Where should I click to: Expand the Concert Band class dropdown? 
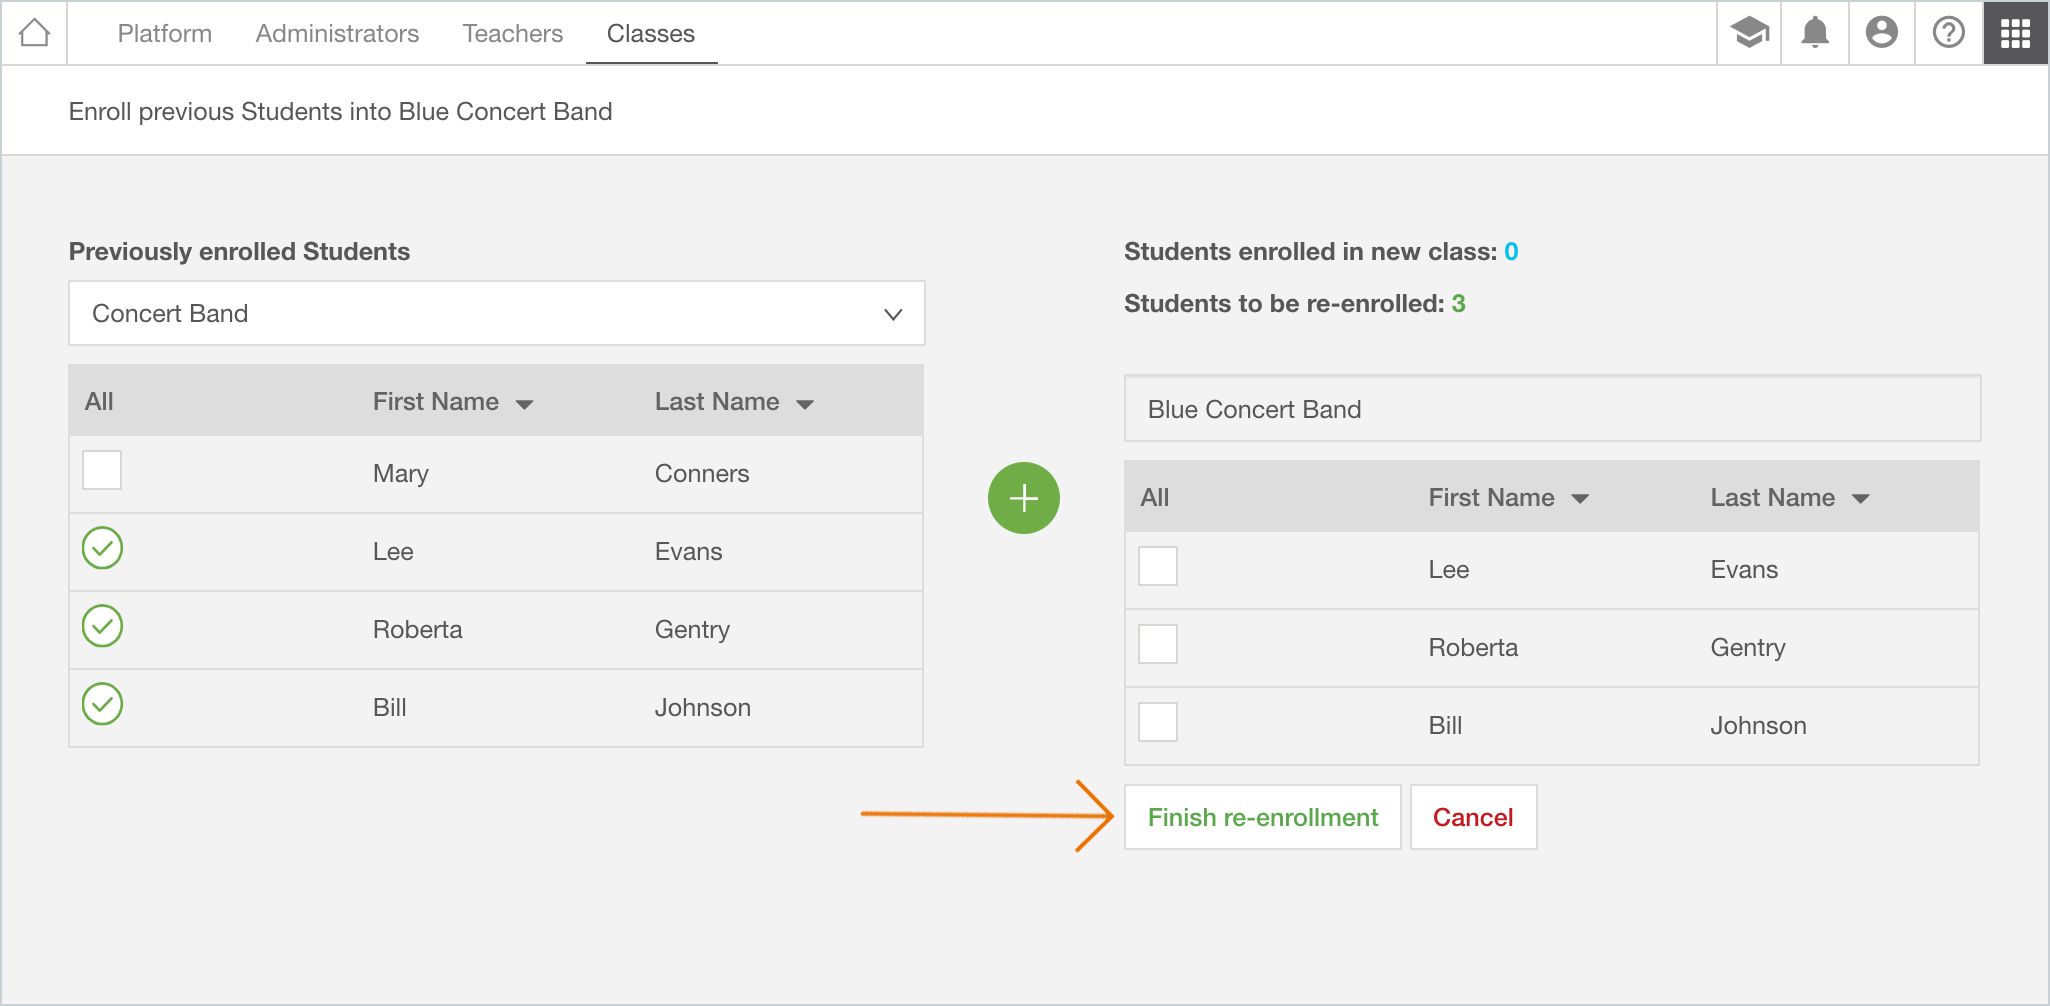pos(496,313)
